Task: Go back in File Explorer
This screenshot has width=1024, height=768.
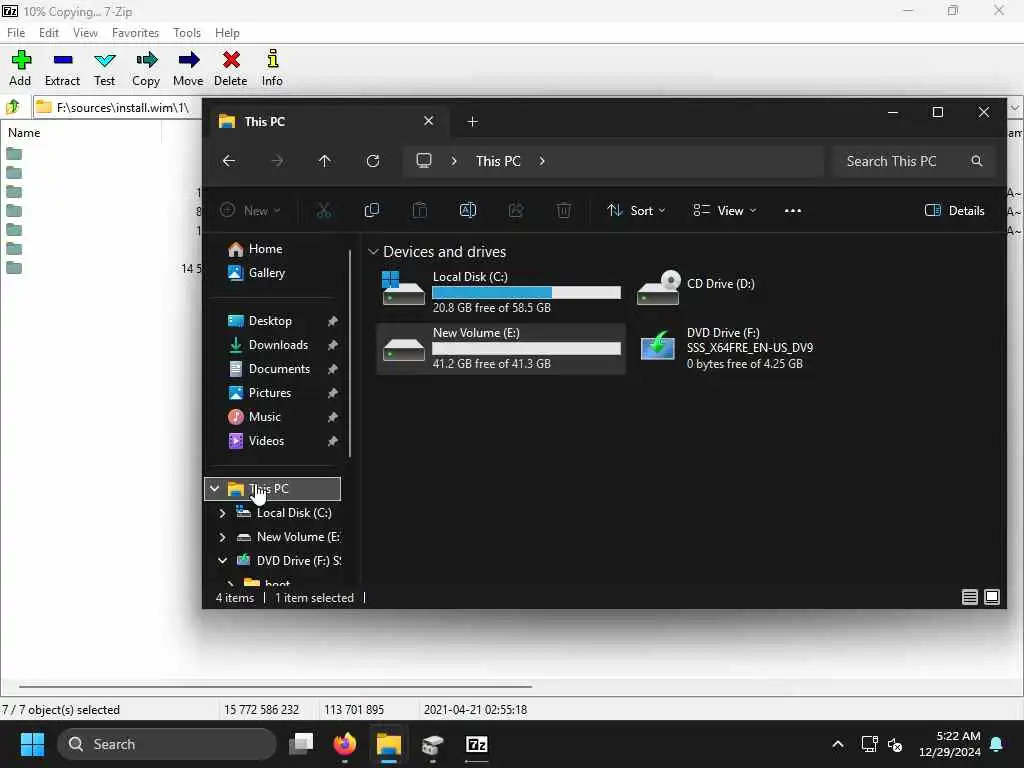Action: tap(229, 161)
